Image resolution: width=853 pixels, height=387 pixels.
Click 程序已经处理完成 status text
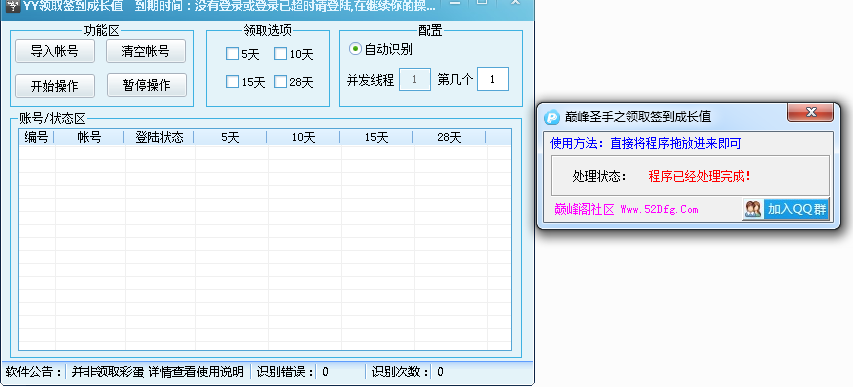pyautogui.click(x=700, y=176)
